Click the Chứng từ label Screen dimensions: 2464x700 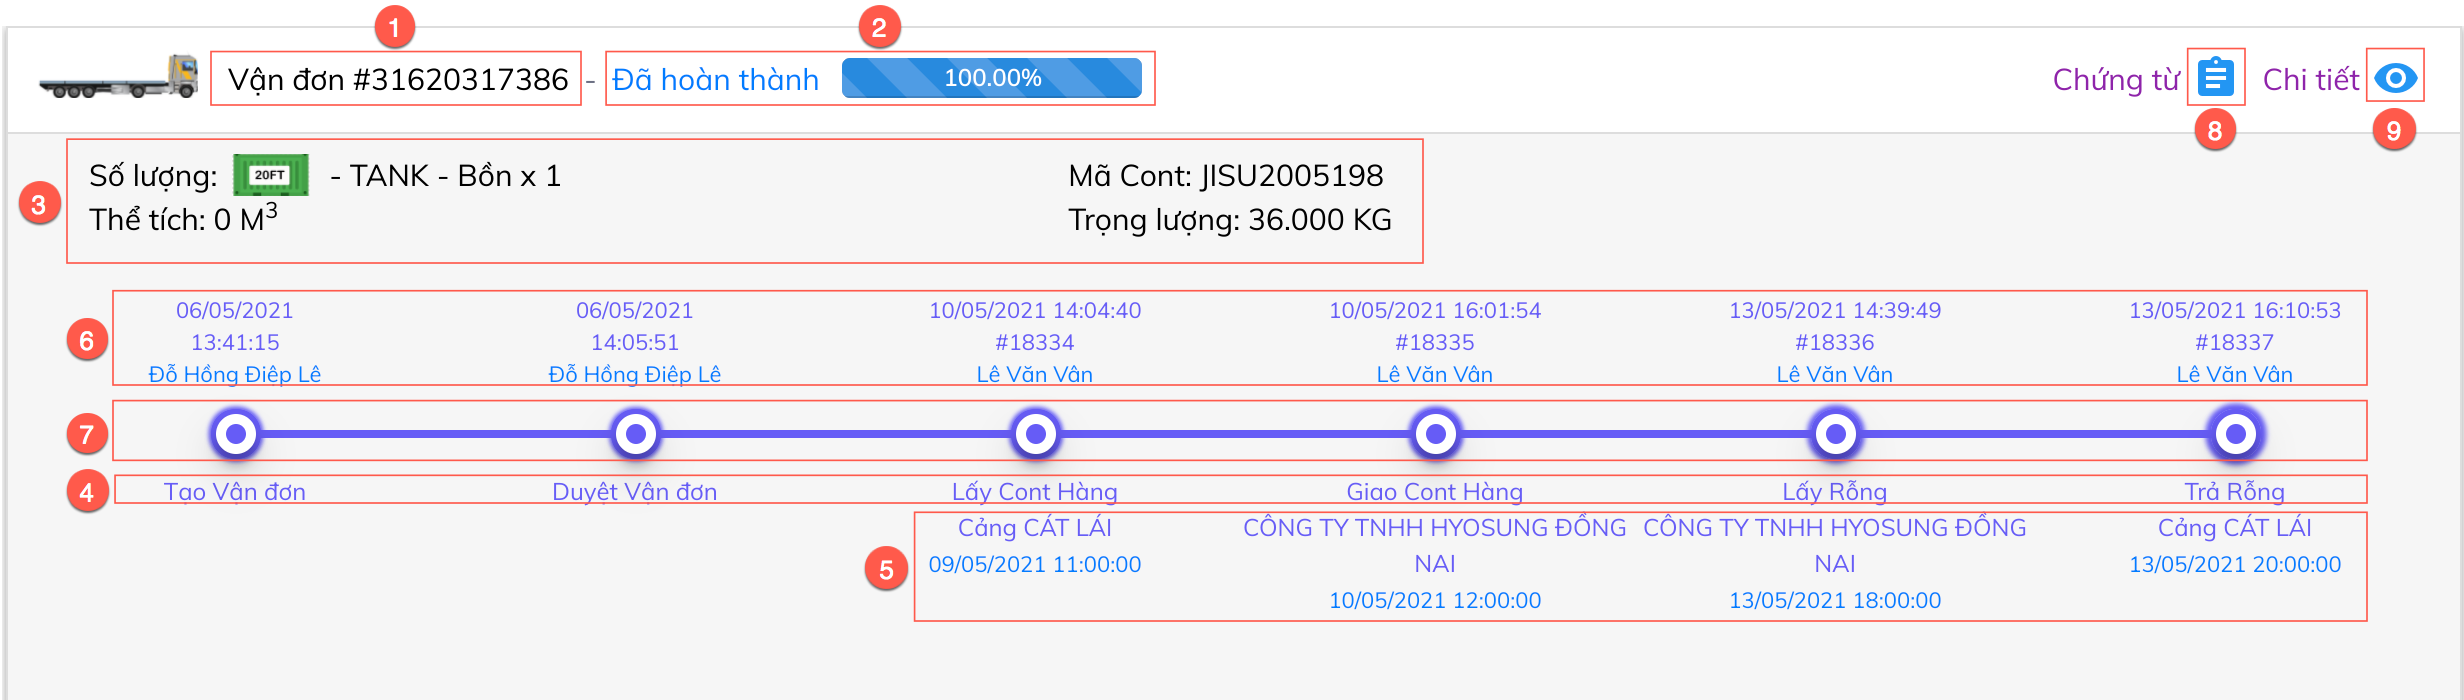click(x=2115, y=79)
